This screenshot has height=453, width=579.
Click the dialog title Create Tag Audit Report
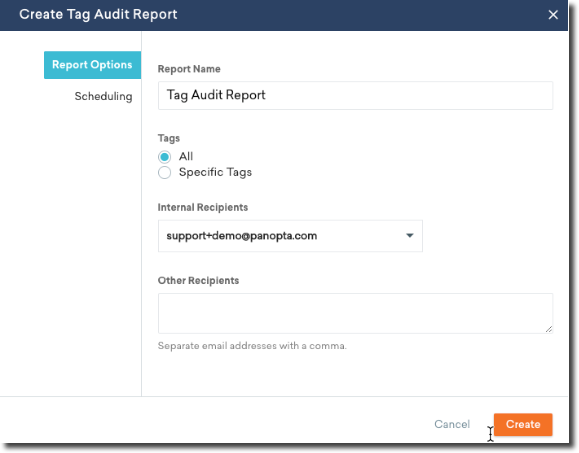click(98, 14)
